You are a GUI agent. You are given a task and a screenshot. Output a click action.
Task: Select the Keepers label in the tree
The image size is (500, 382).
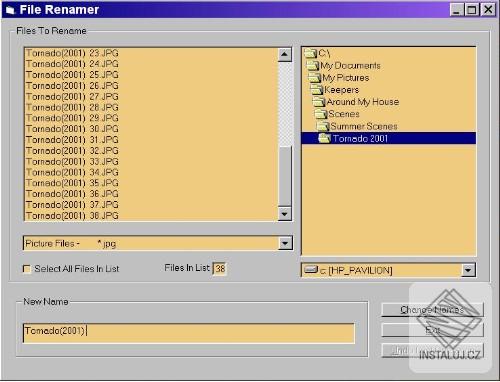coord(342,90)
